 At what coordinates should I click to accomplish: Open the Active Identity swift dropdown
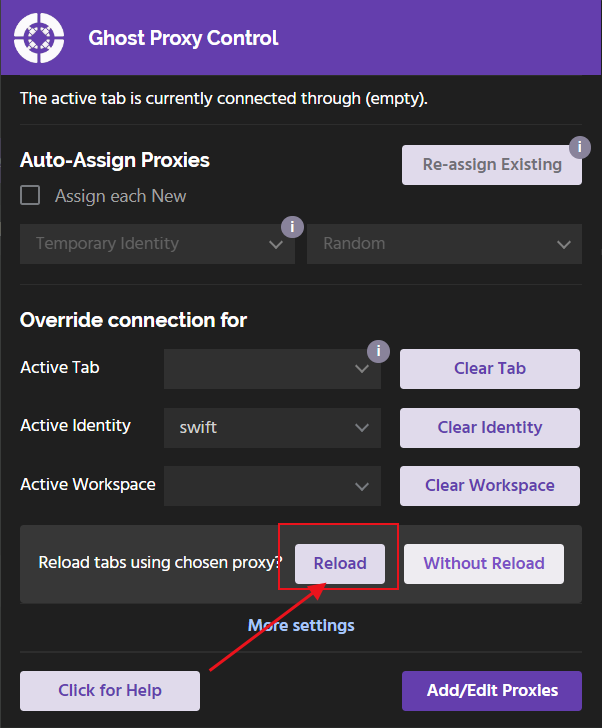pos(272,428)
